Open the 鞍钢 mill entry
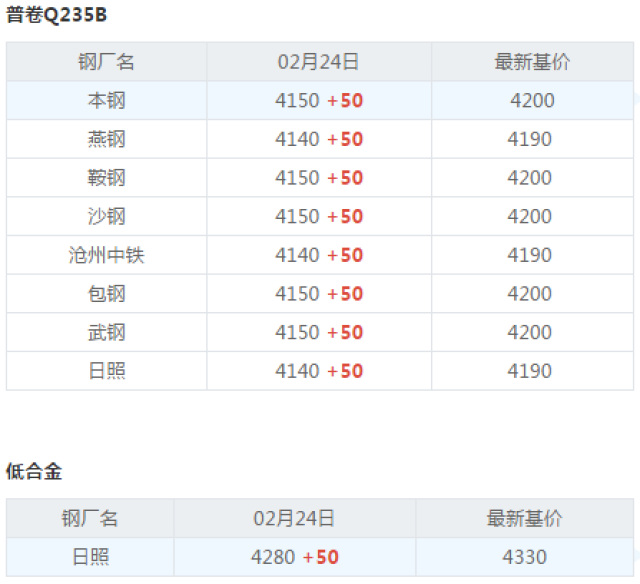The height and width of the screenshot is (584, 640). coord(107,178)
